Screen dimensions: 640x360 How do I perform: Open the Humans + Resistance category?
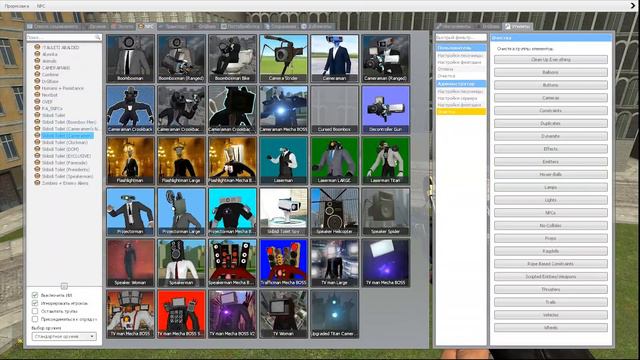pyautogui.click(x=62, y=88)
